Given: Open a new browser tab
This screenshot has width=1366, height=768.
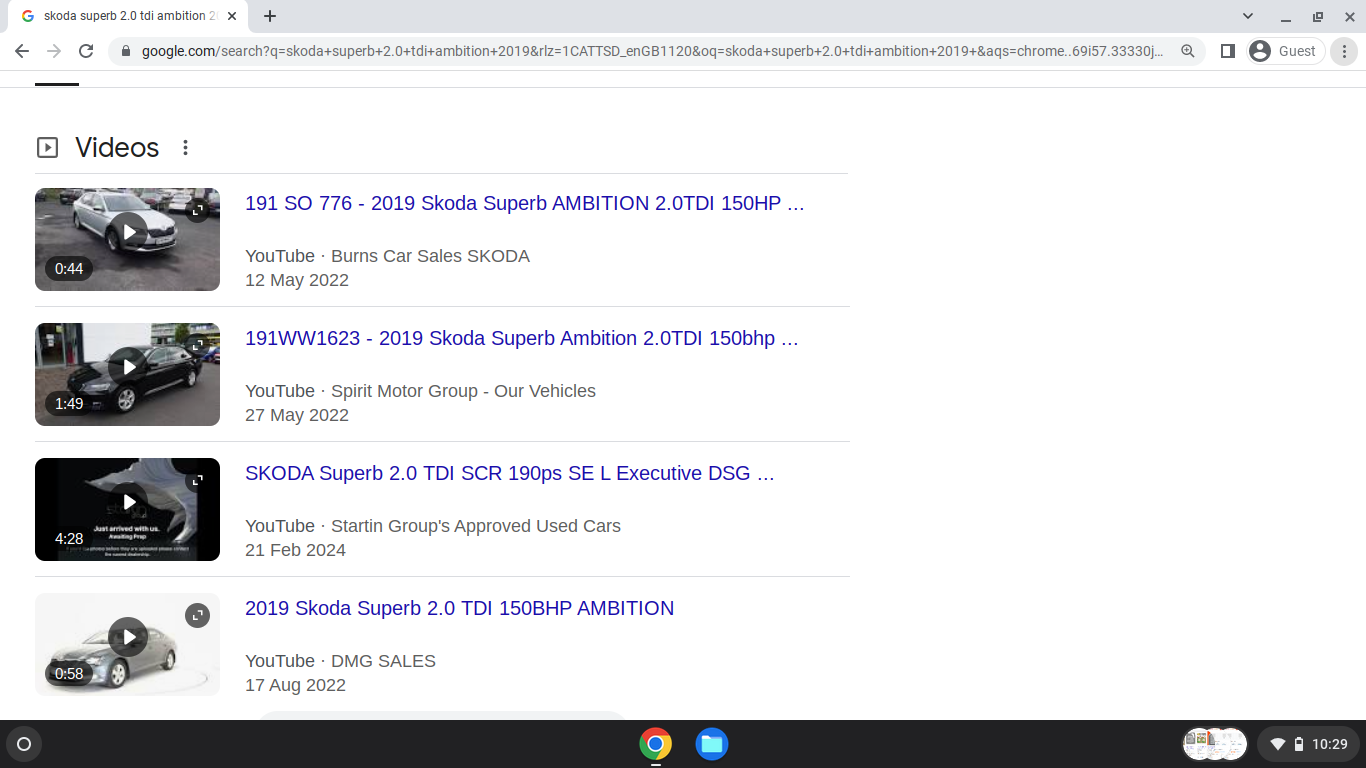Looking at the screenshot, I should [x=270, y=16].
